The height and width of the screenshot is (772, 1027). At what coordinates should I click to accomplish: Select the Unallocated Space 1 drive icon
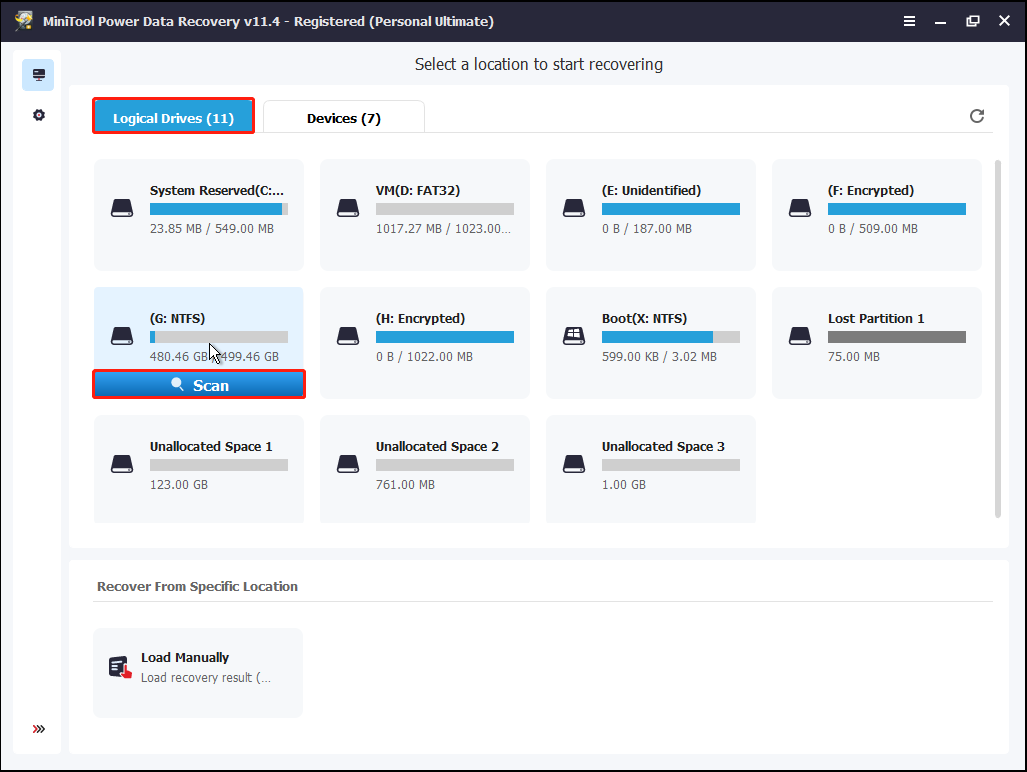pyautogui.click(x=122, y=464)
